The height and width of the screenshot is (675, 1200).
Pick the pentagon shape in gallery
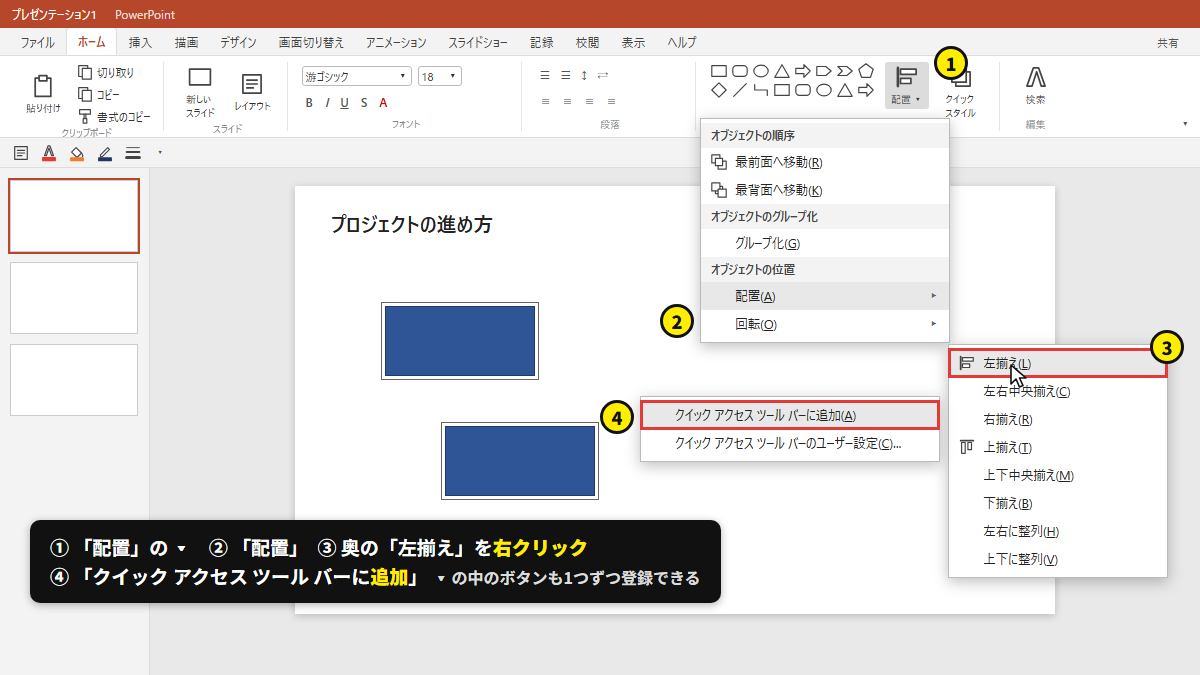866,71
